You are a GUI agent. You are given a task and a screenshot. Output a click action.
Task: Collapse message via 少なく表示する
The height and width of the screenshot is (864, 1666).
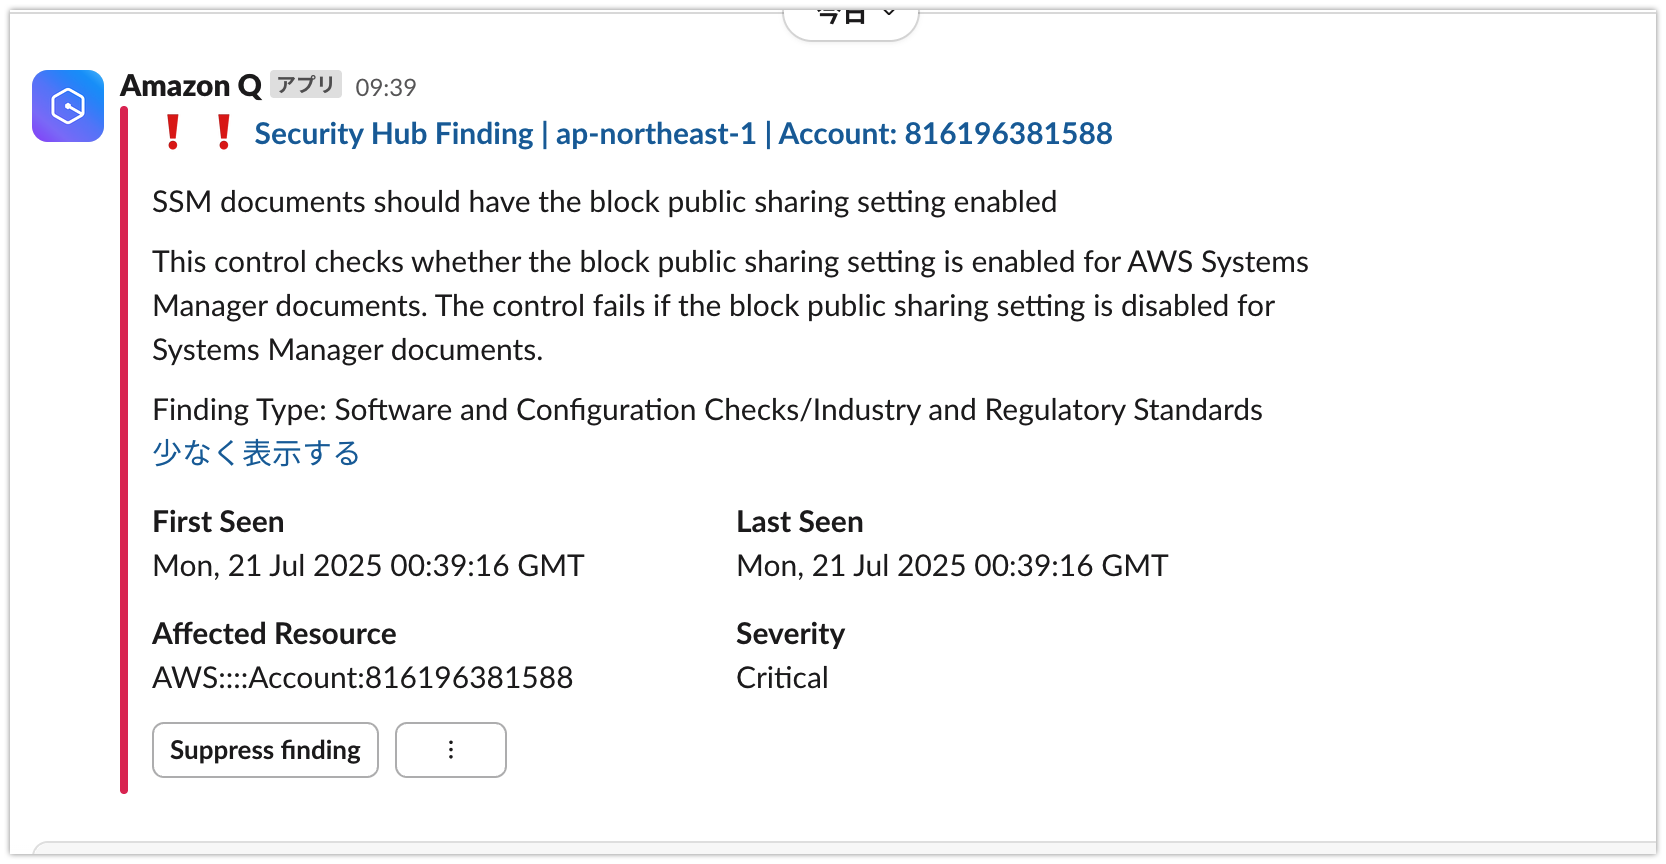(x=256, y=453)
